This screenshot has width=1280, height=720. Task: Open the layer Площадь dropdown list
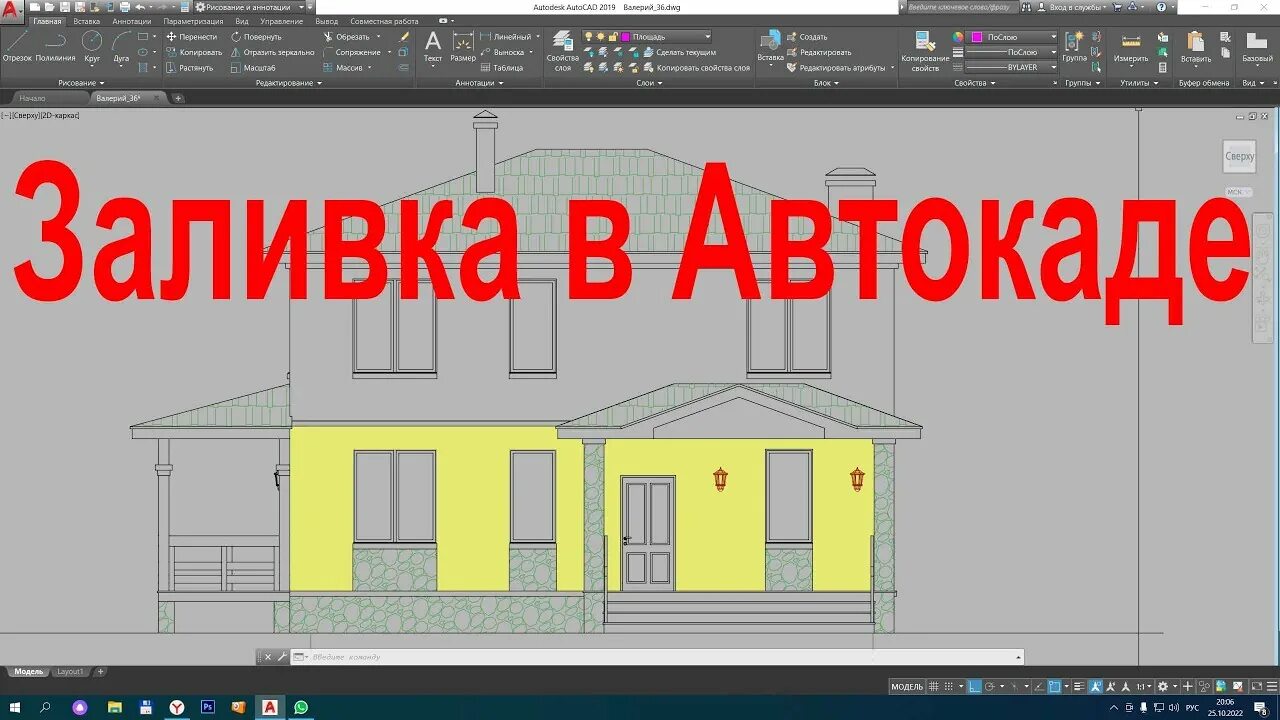[x=707, y=37]
